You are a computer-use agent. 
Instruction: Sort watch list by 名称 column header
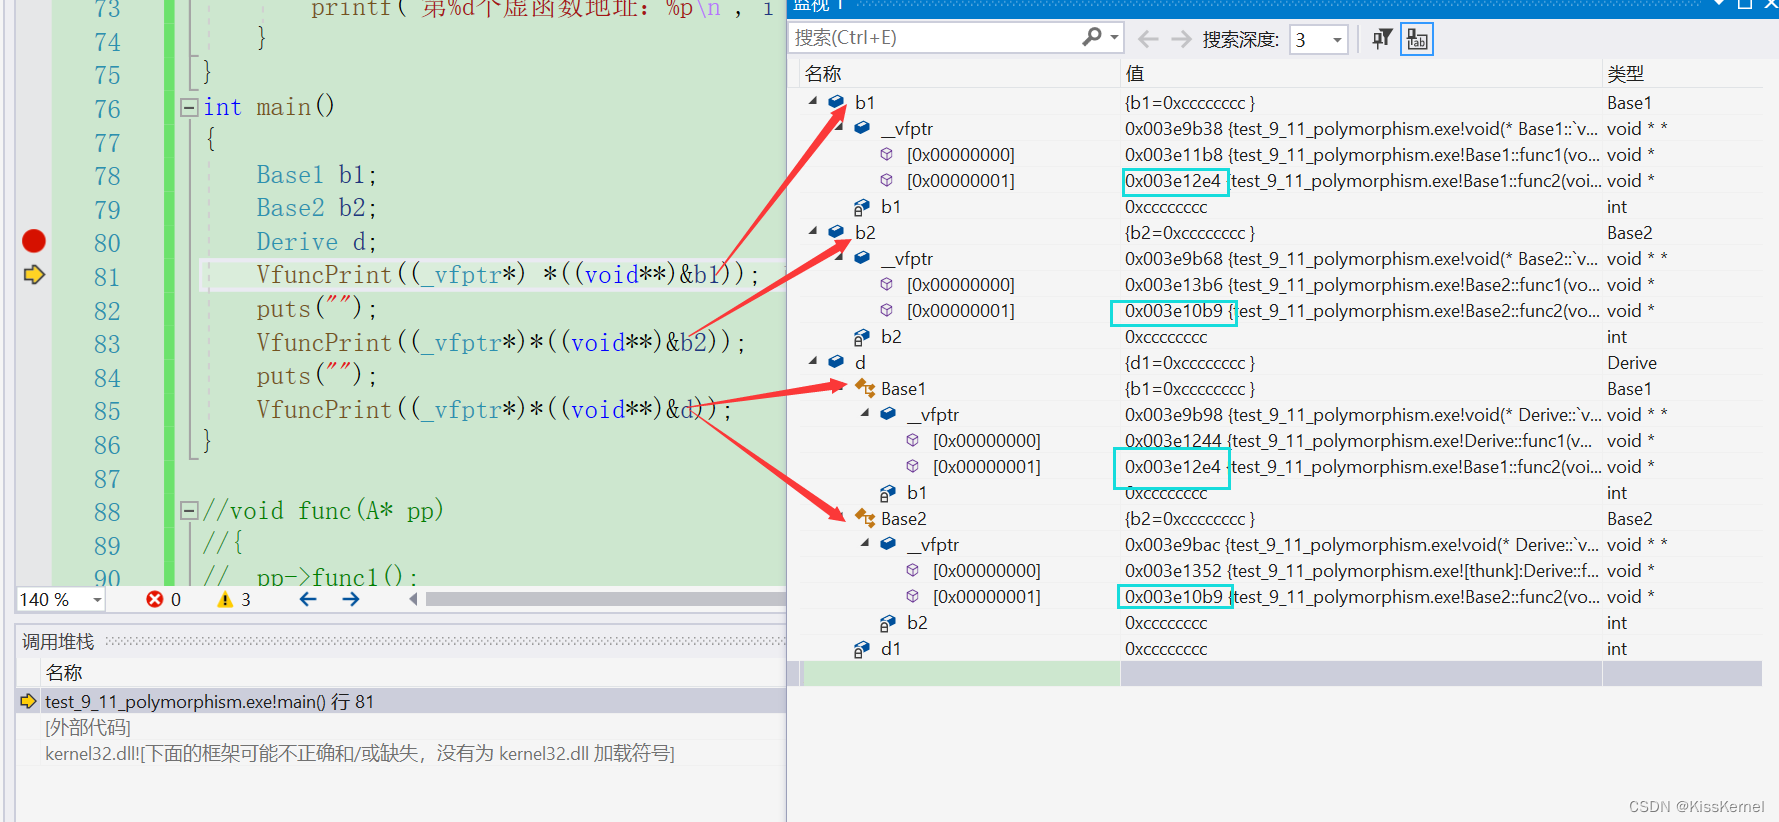823,74
